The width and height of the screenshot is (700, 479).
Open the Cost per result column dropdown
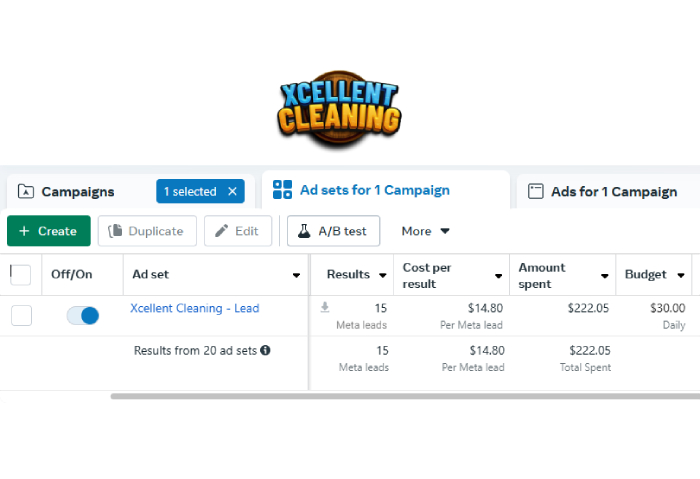[498, 276]
